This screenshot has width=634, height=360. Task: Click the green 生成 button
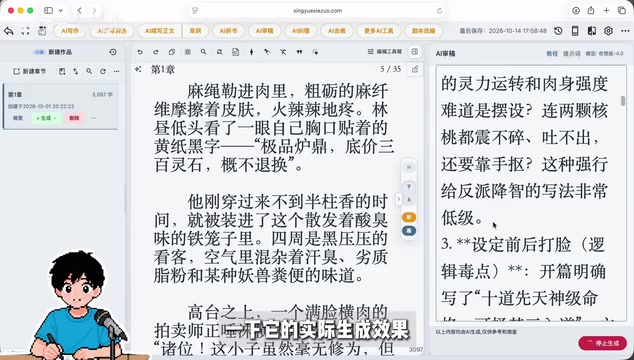point(46,118)
